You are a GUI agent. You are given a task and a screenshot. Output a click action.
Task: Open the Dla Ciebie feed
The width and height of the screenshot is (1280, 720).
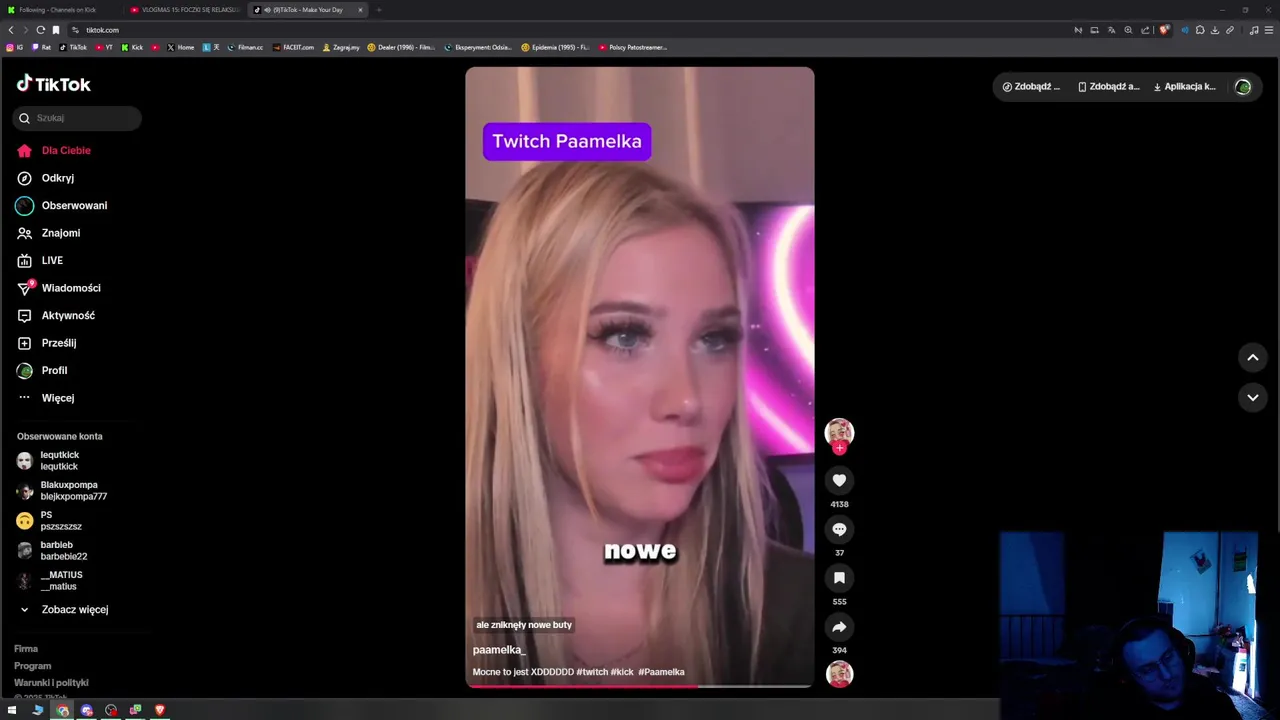(x=54, y=150)
